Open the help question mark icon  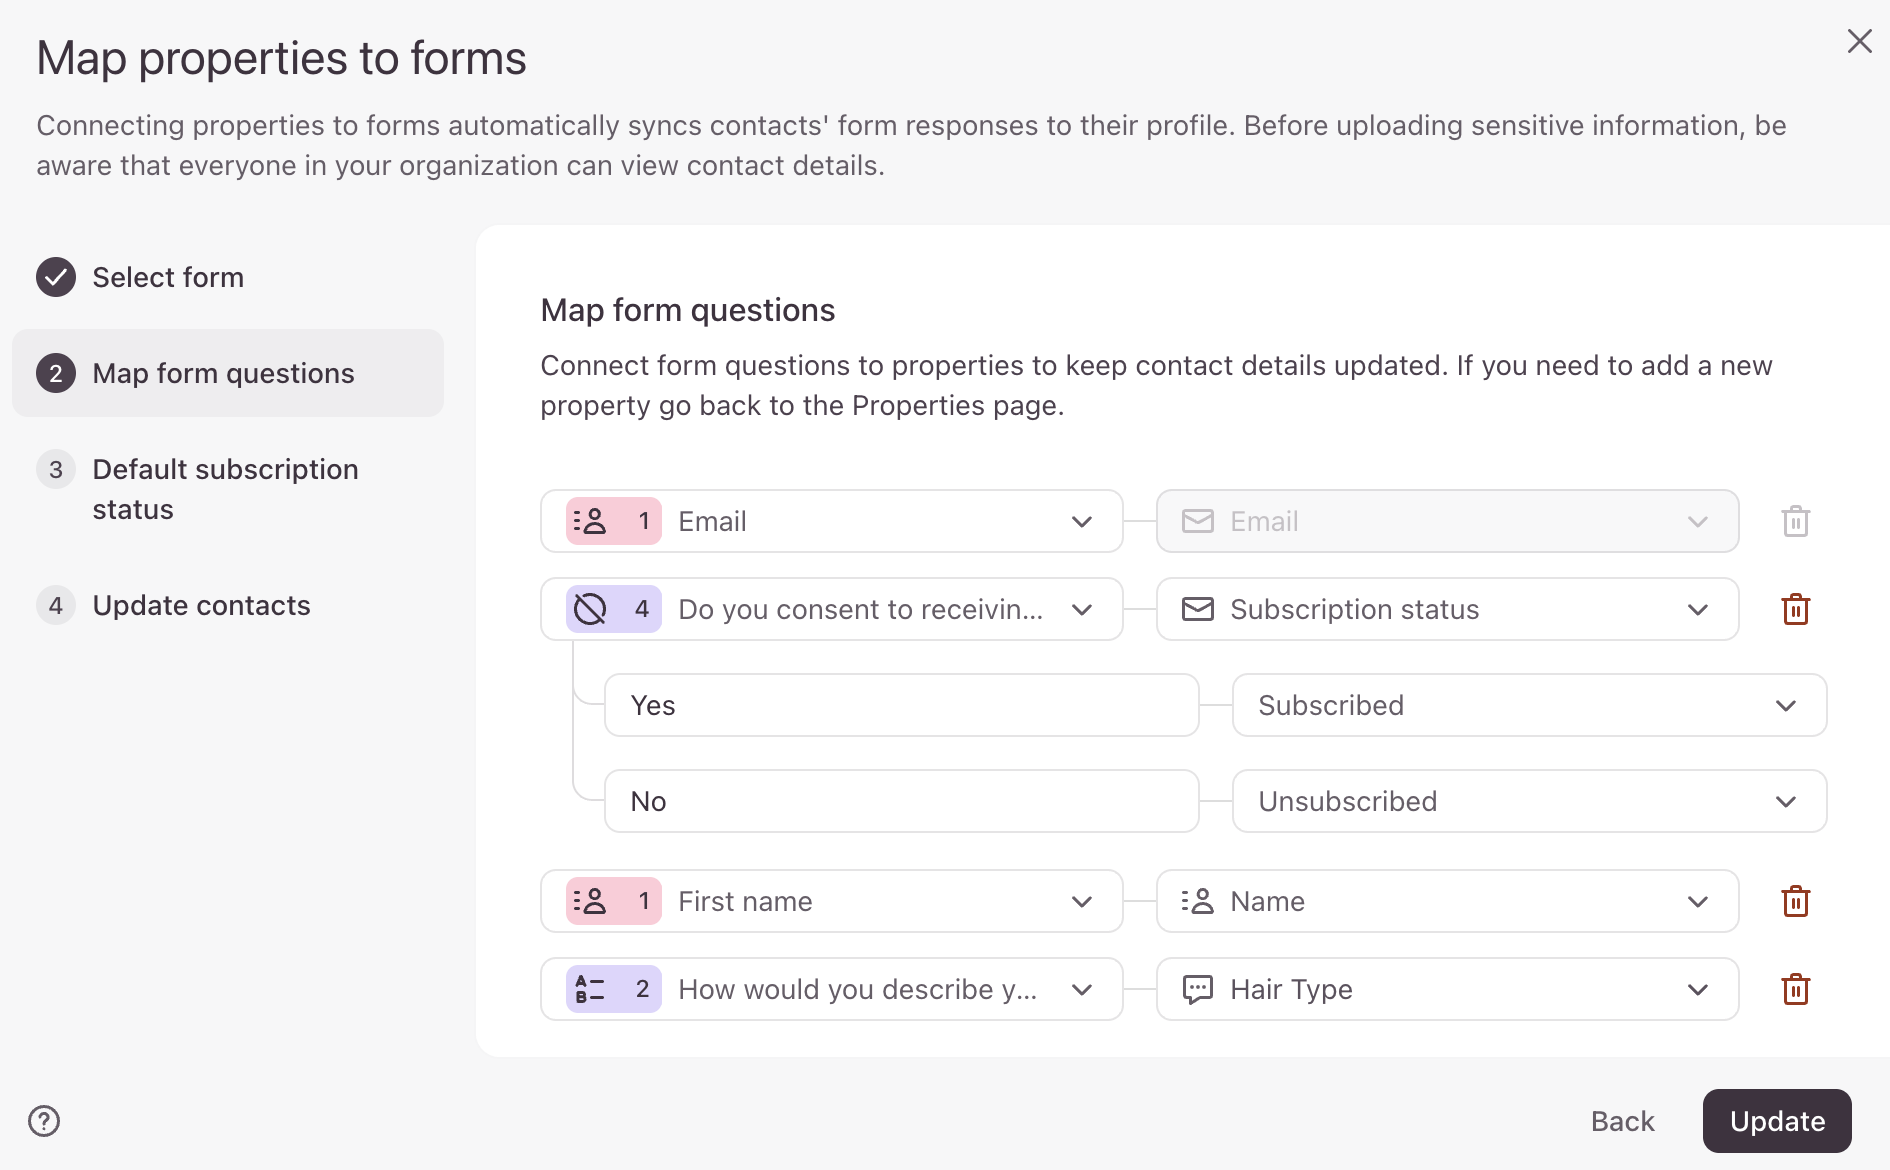tap(44, 1121)
